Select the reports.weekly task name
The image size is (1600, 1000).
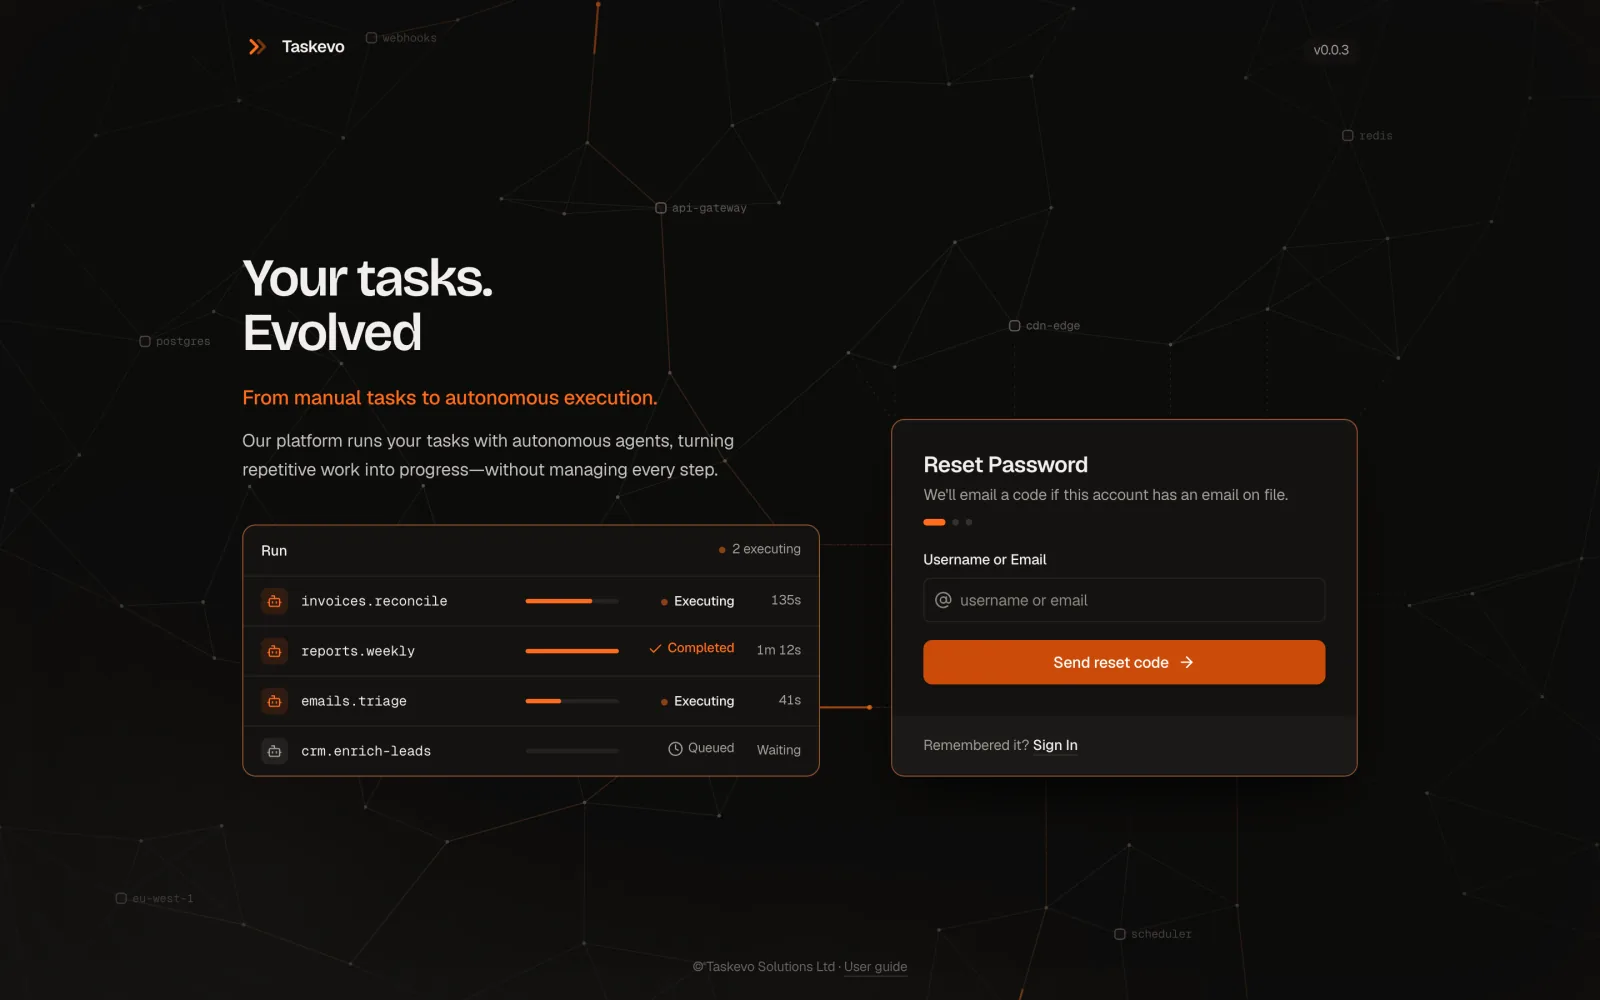(x=358, y=651)
